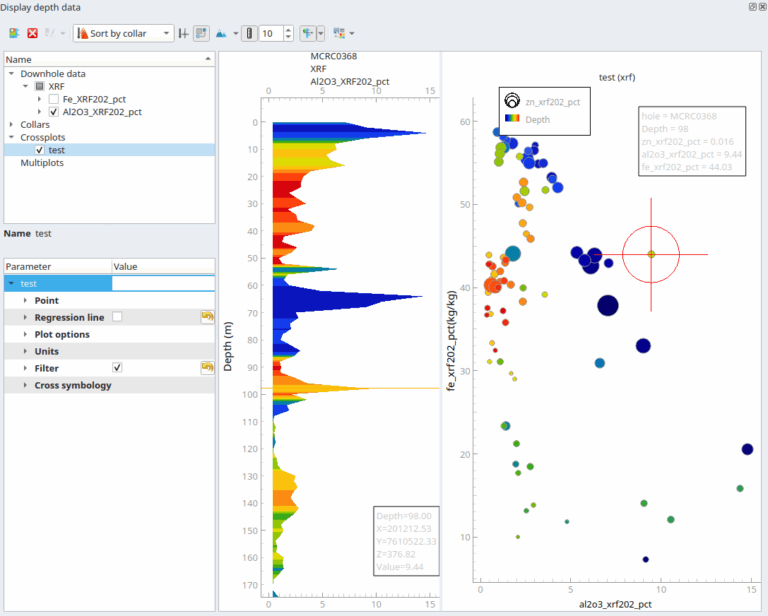The width and height of the screenshot is (768, 616).
Task: Toggle the highlighted plot layout toolbar icon
Action: [x=201, y=33]
